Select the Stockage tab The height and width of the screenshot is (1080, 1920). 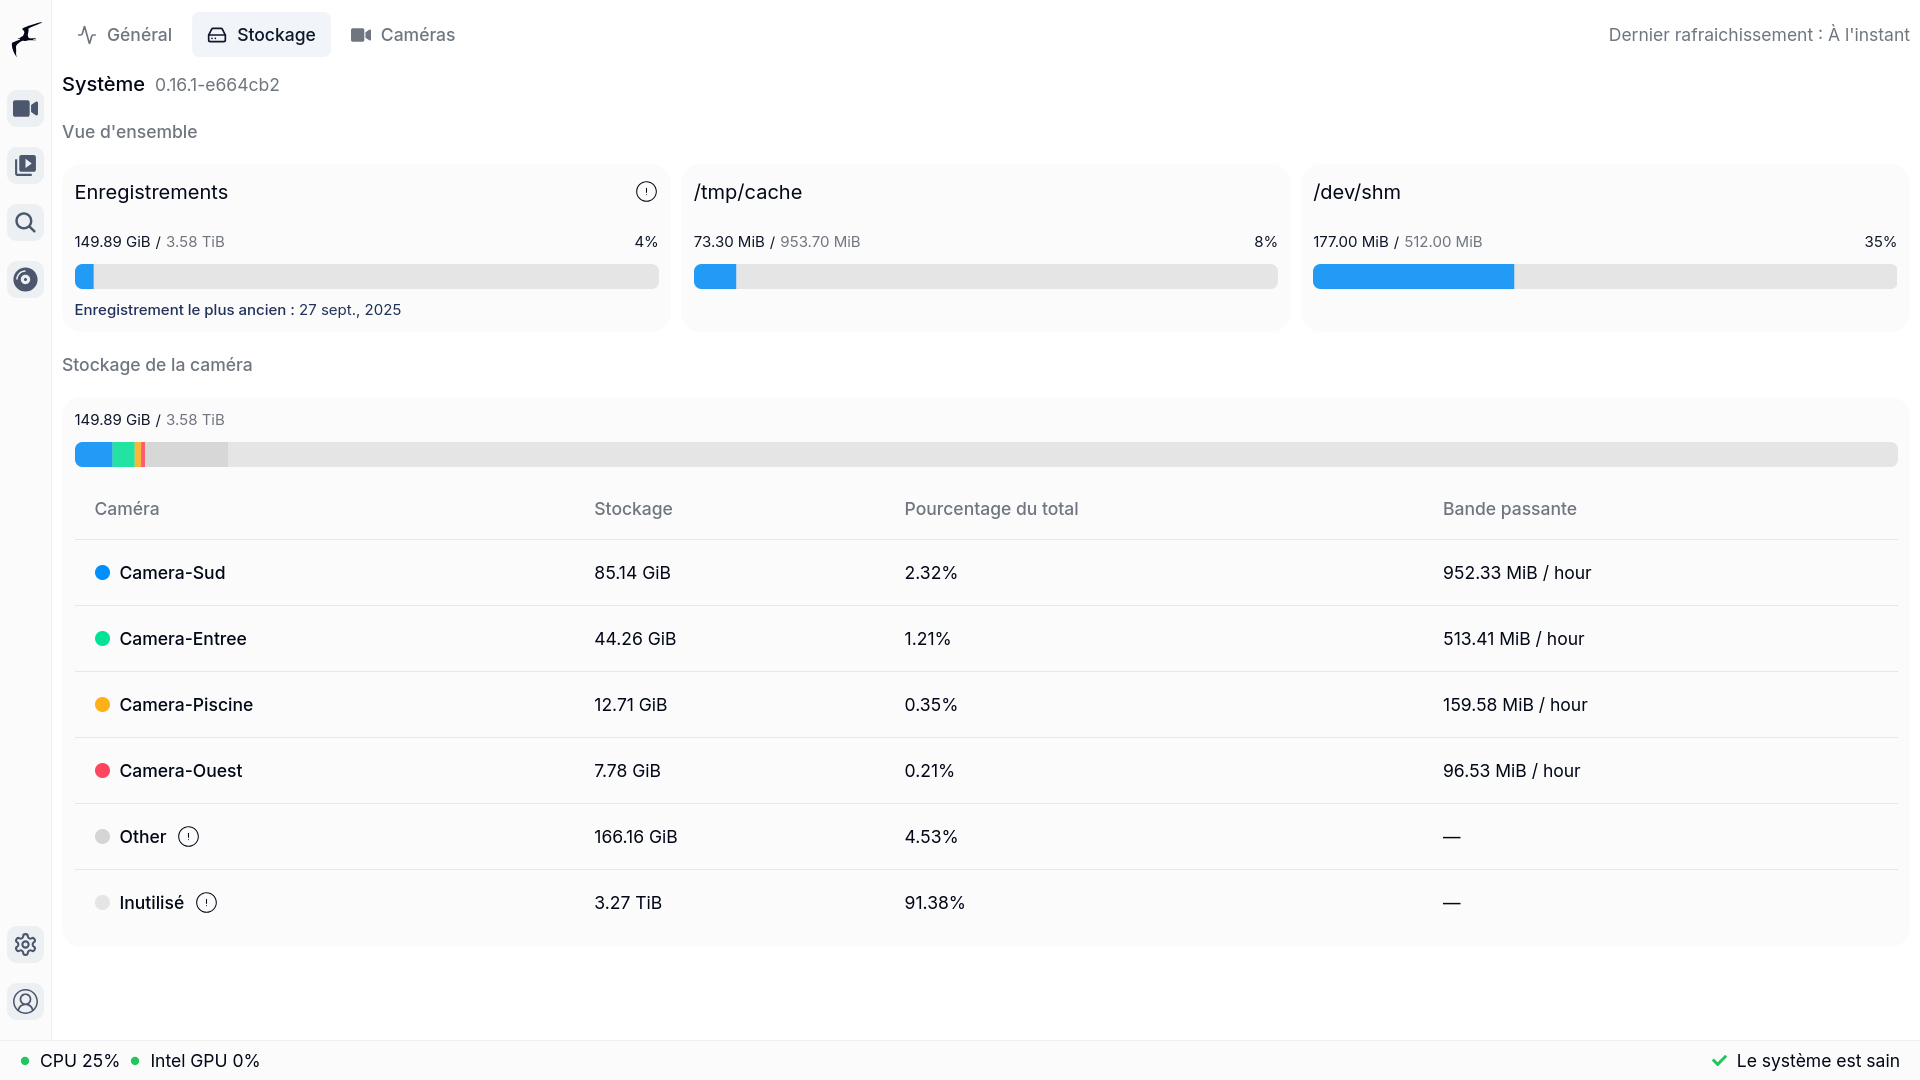pos(261,35)
